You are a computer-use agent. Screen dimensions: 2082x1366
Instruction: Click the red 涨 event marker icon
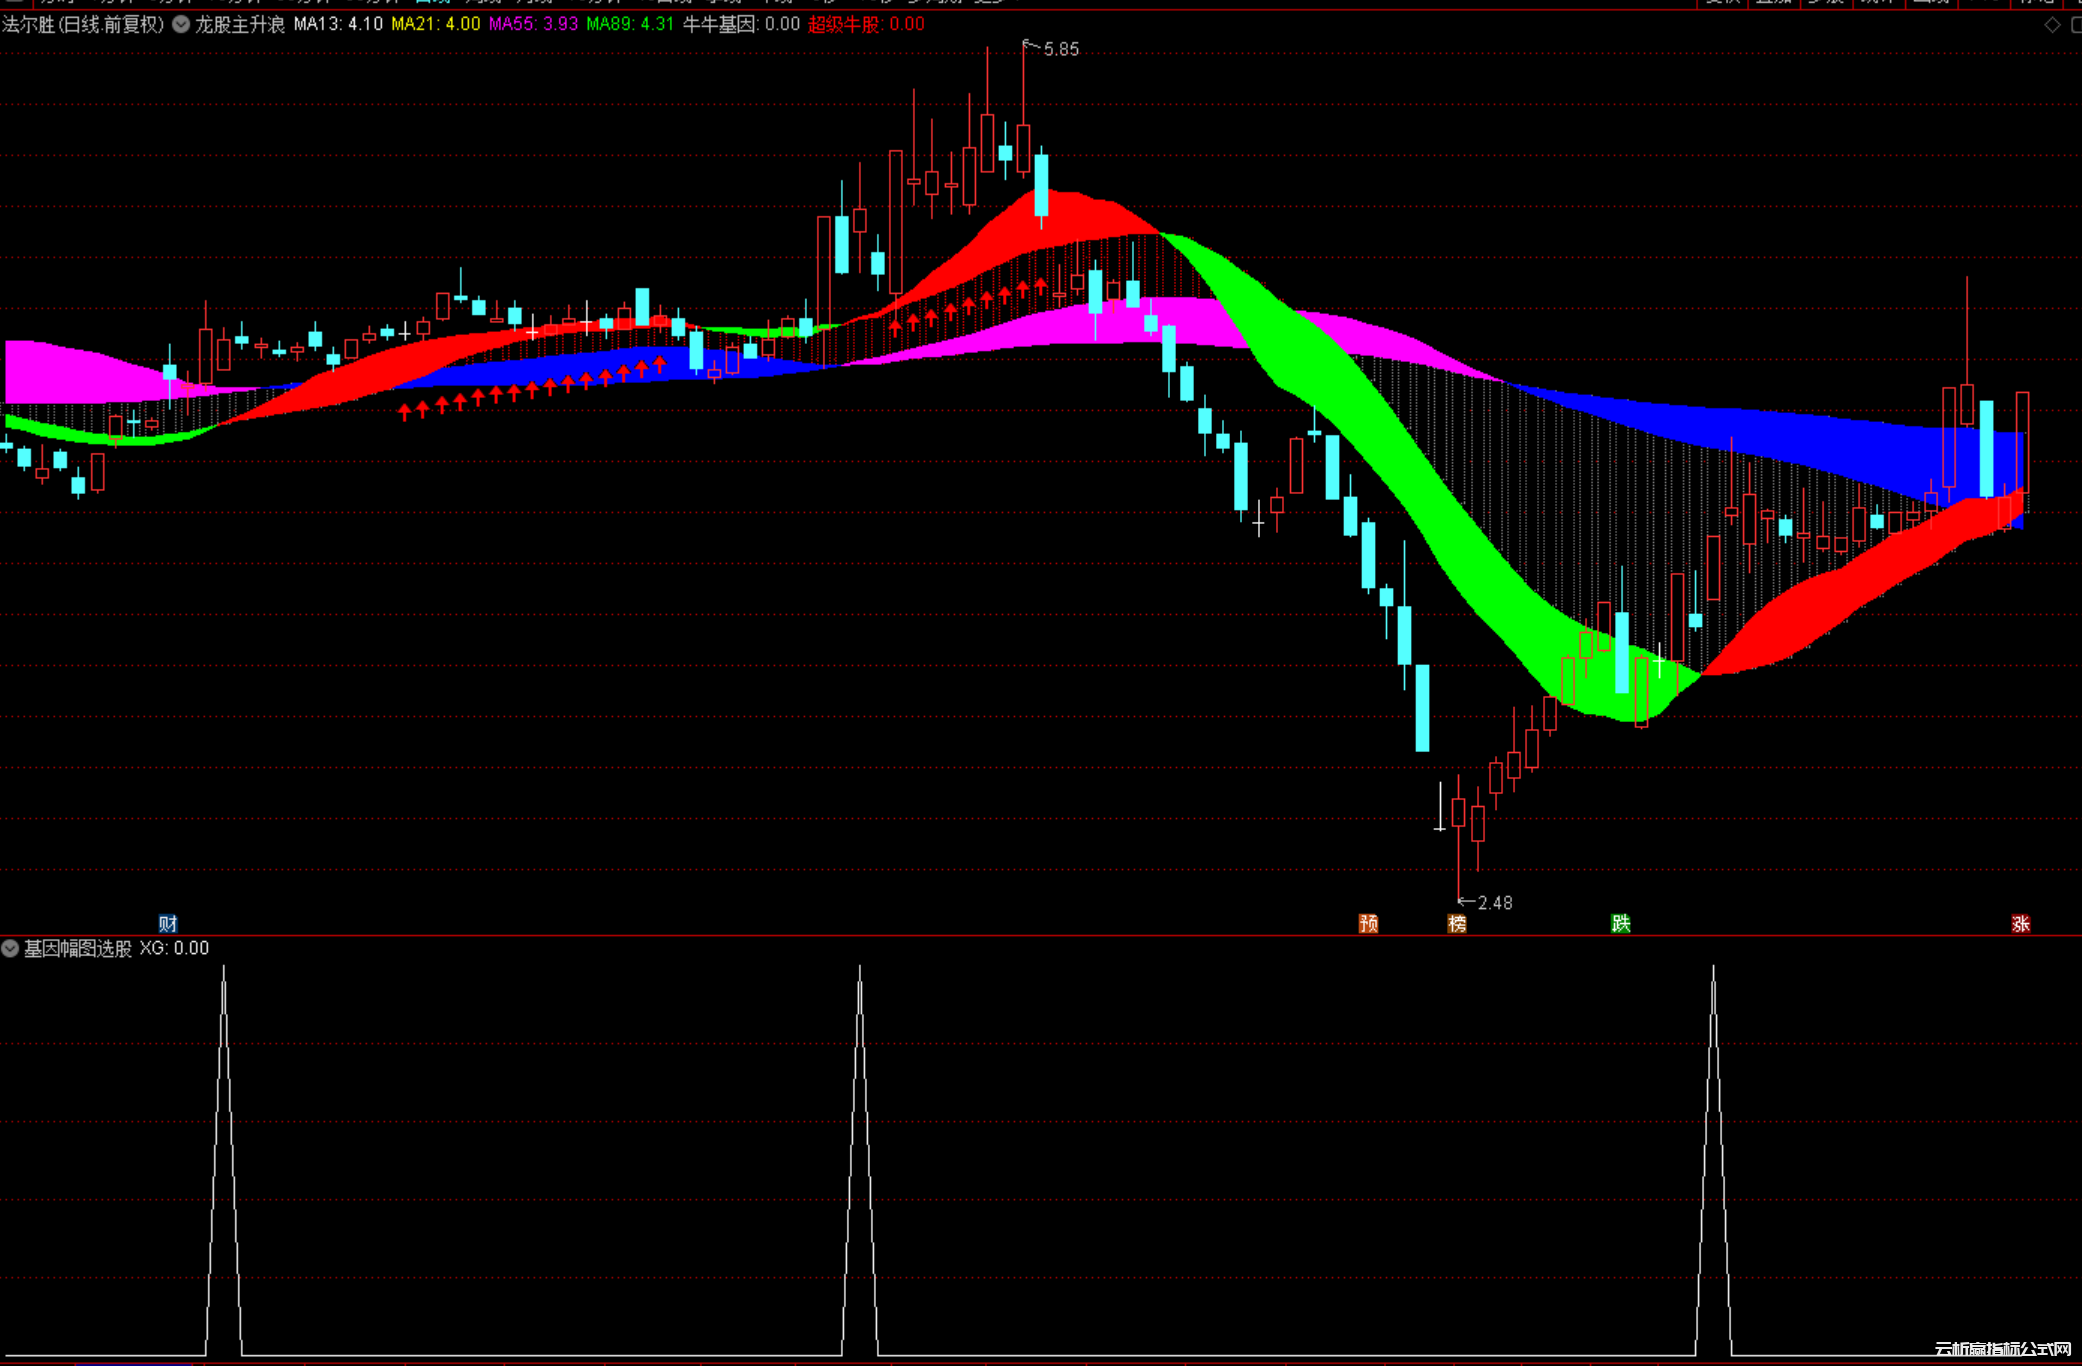tap(2020, 923)
